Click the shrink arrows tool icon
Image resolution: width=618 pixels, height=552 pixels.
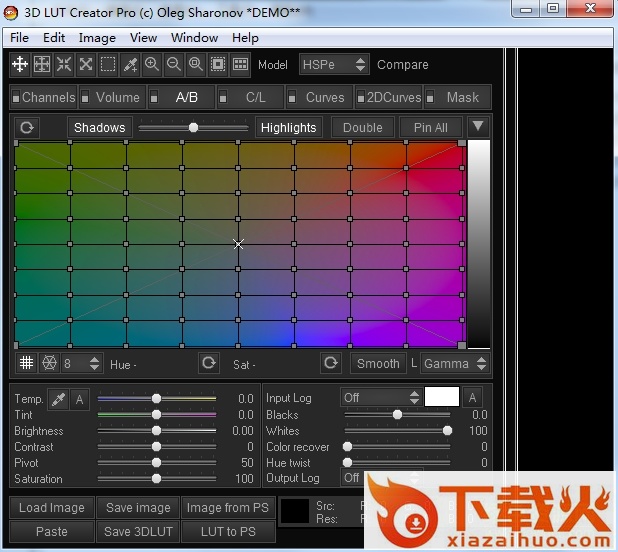[64, 64]
